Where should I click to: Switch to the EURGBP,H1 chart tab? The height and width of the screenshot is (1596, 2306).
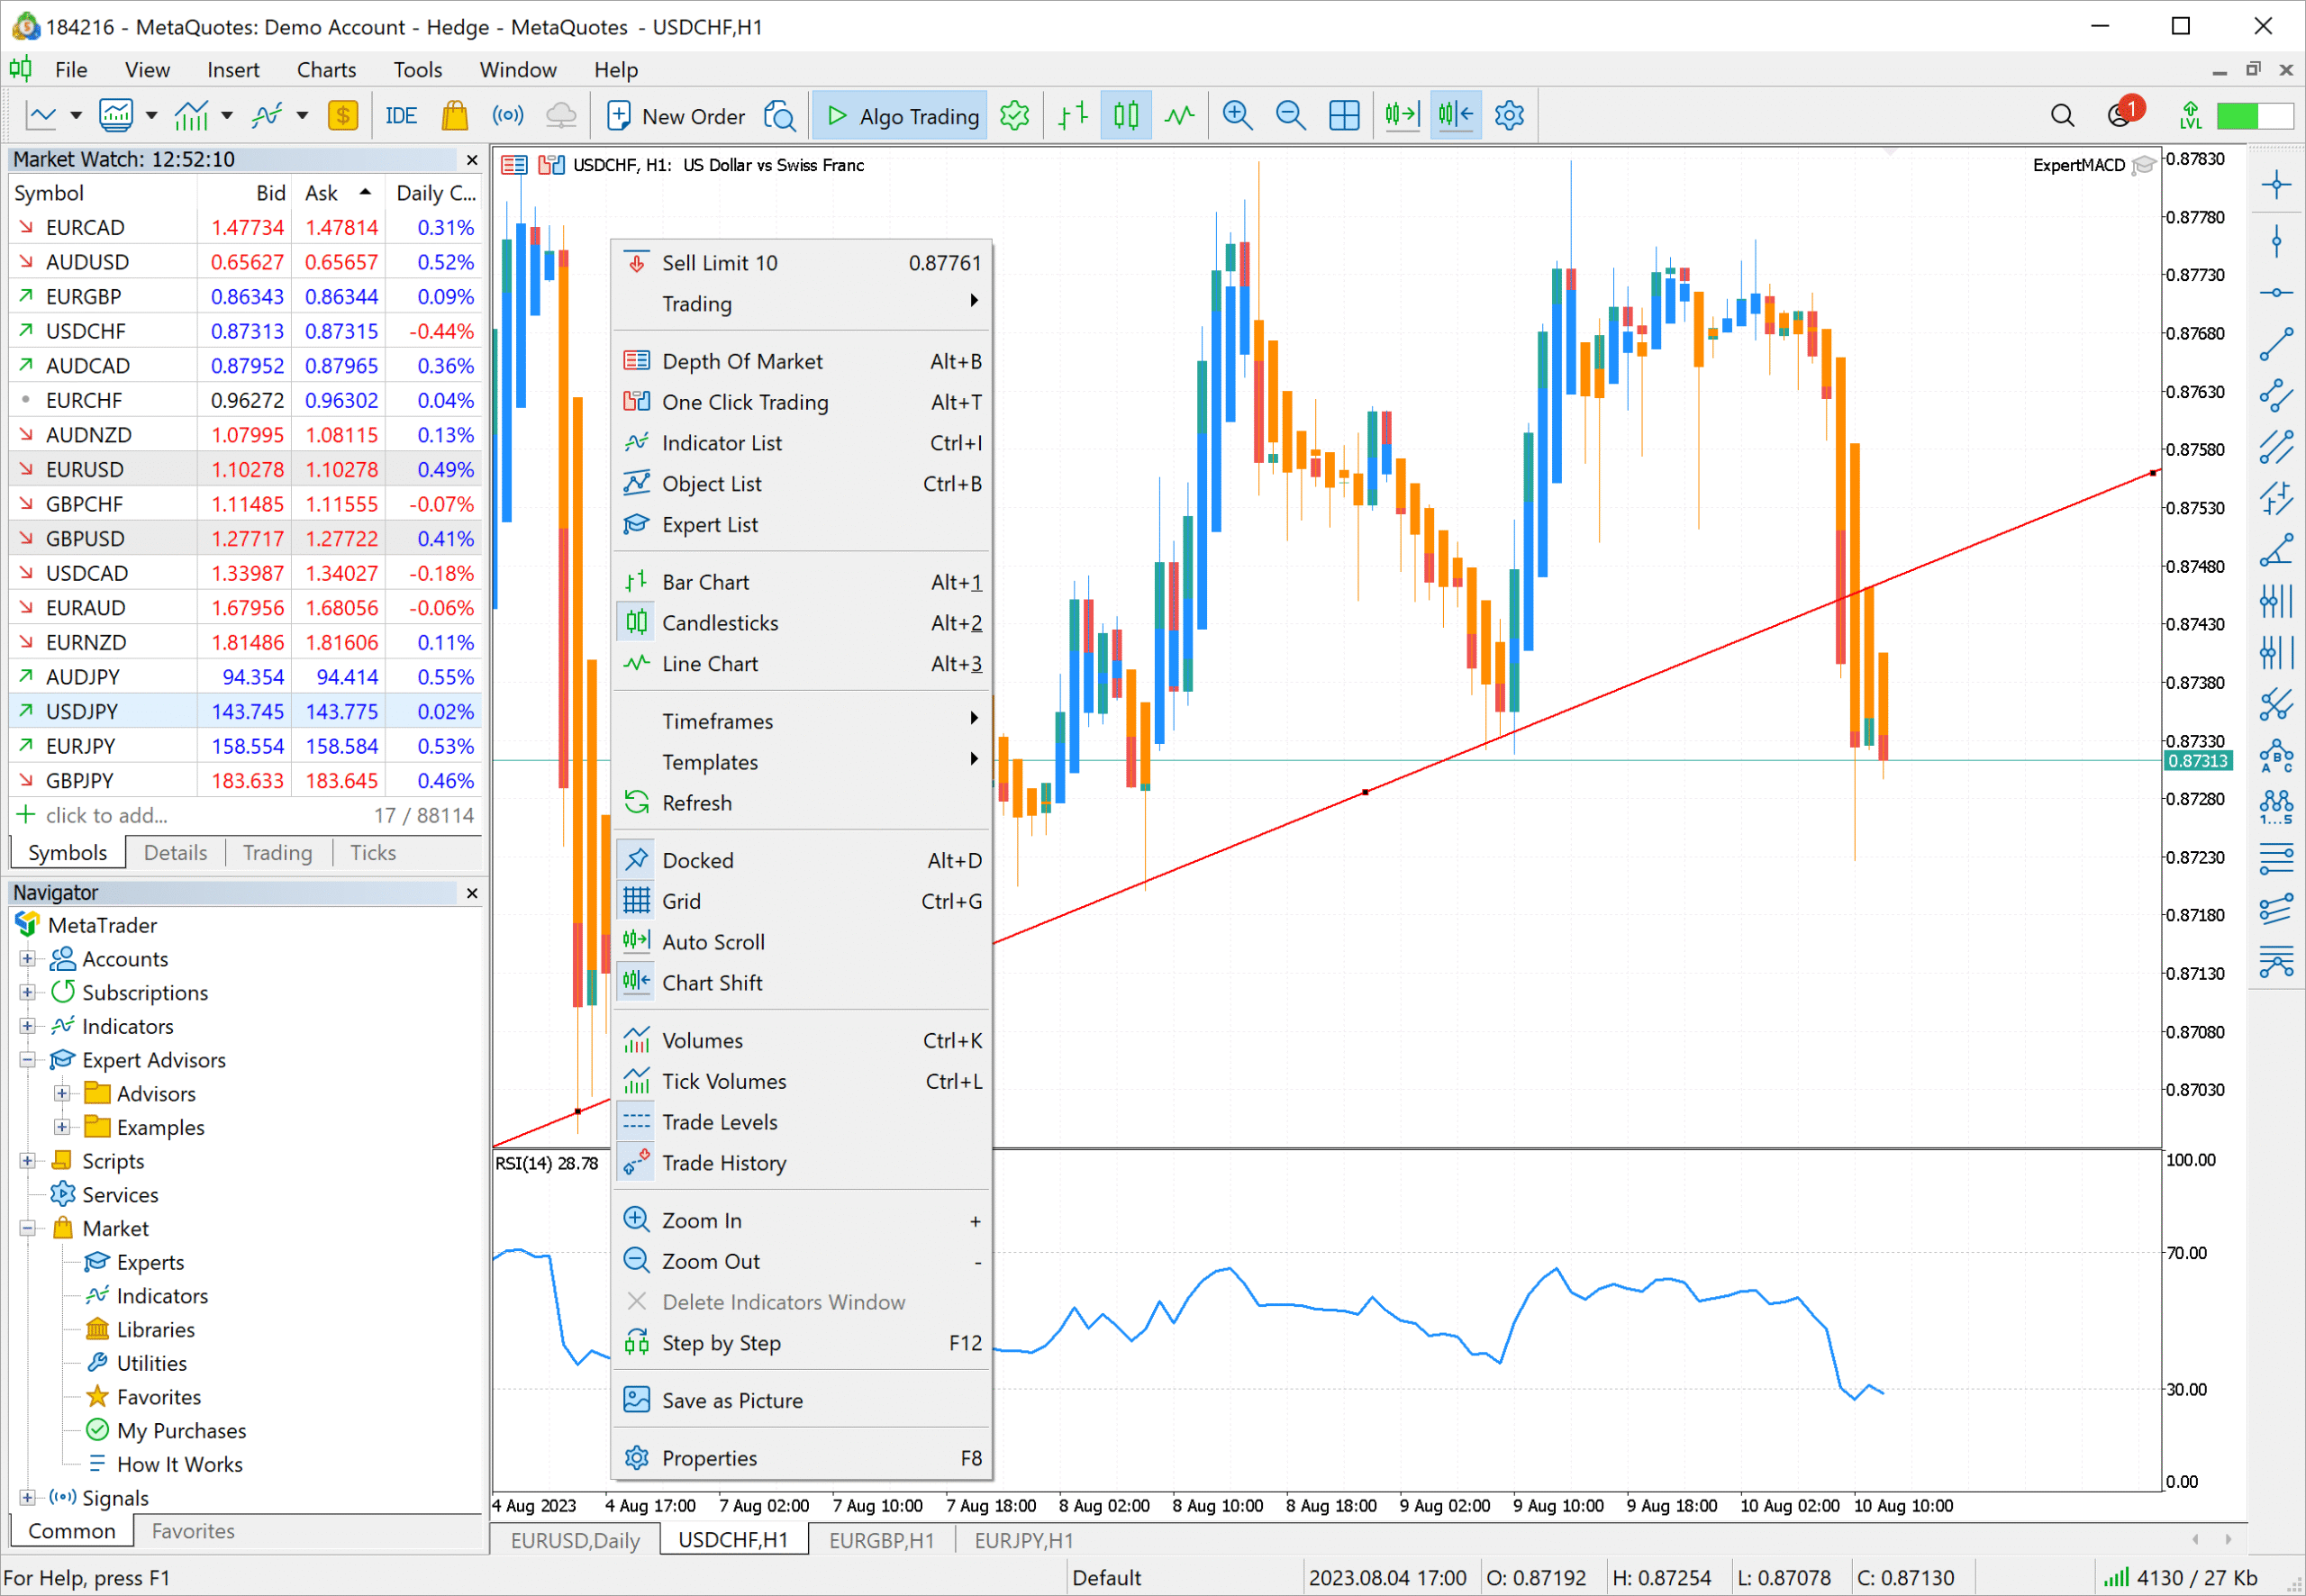click(x=881, y=1540)
